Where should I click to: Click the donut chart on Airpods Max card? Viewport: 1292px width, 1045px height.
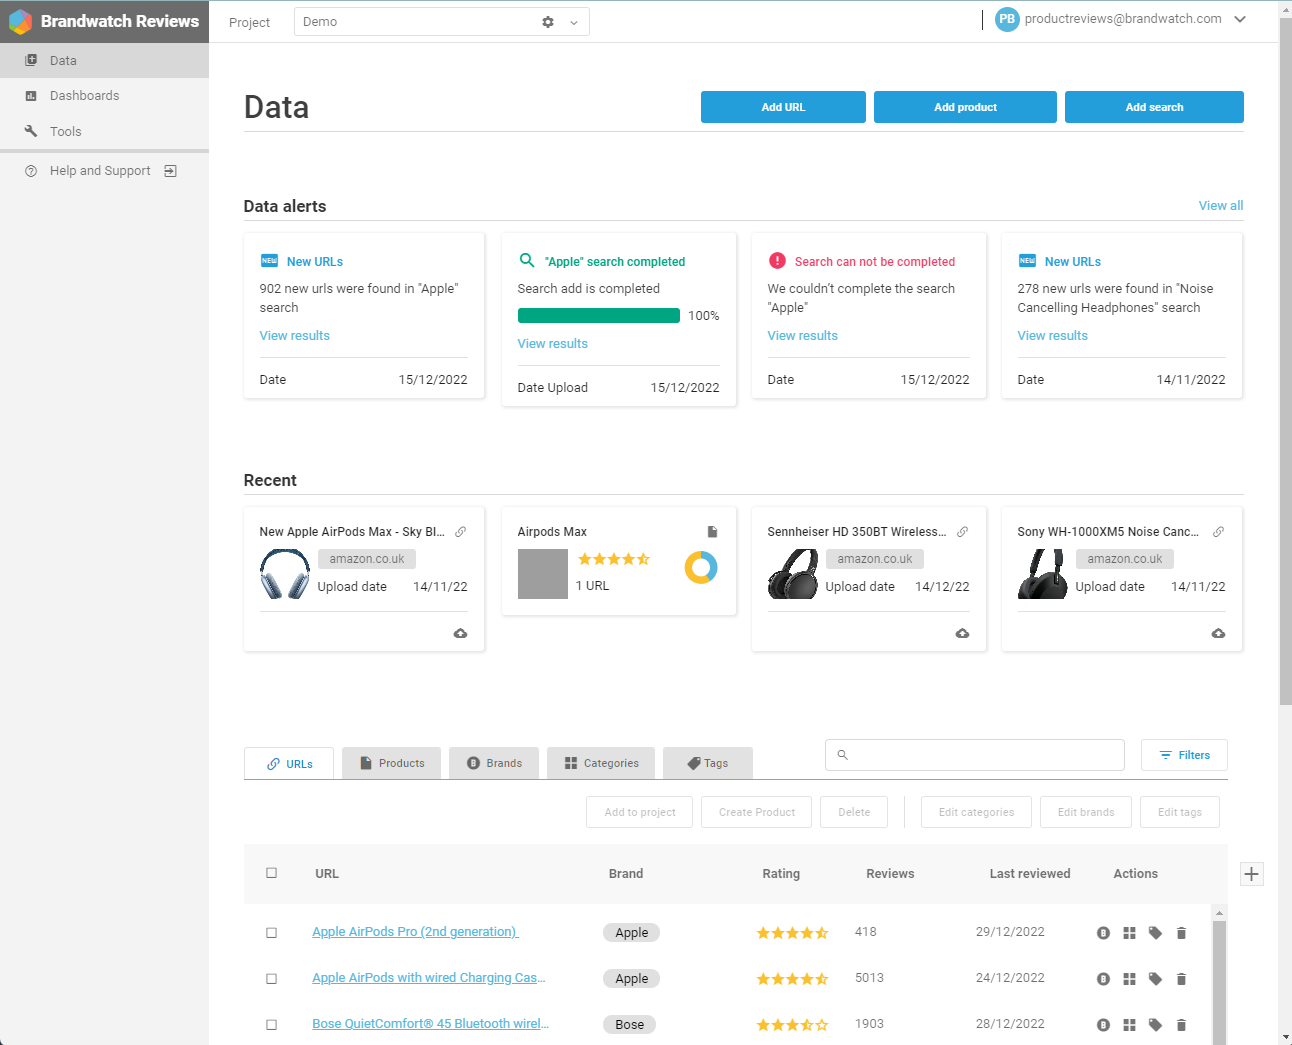[701, 567]
